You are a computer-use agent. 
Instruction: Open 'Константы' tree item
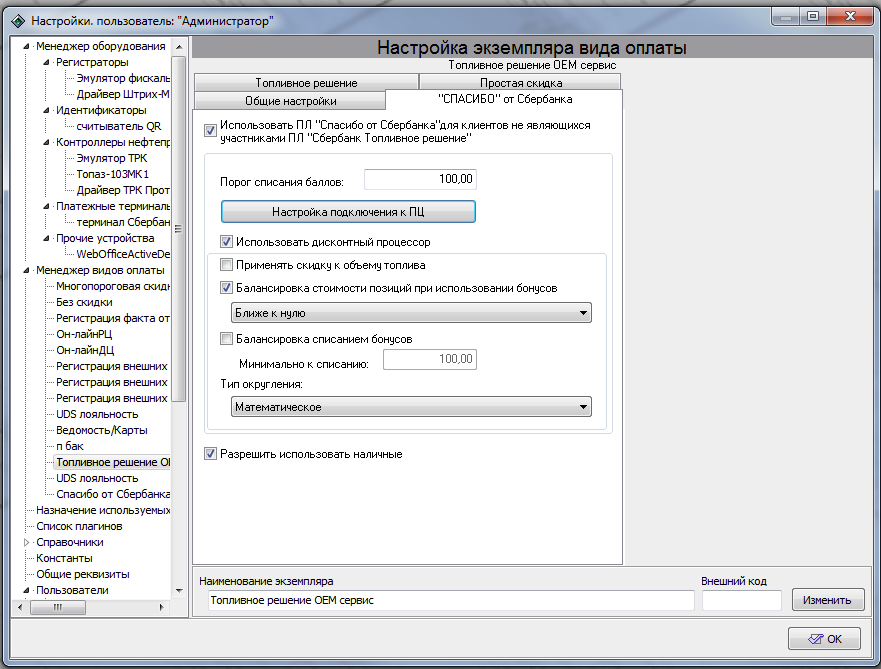point(64,558)
